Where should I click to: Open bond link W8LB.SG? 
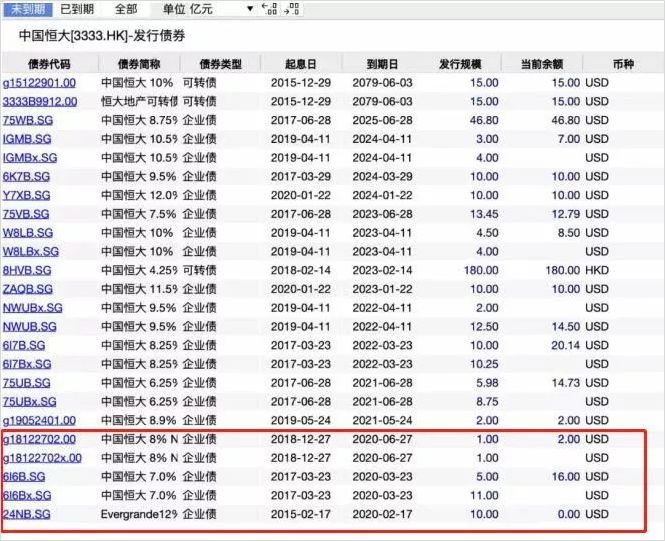coord(28,233)
